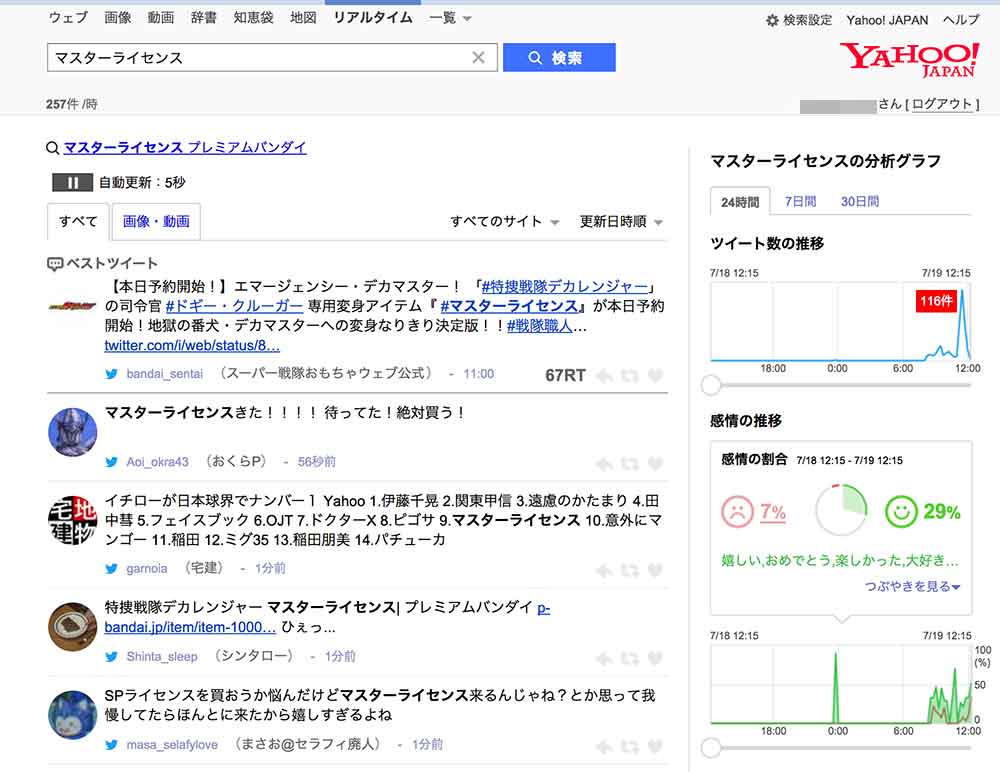Image resolution: width=1000 pixels, height=772 pixels.
Task: Like the garnoia tweet
Action: [x=655, y=570]
